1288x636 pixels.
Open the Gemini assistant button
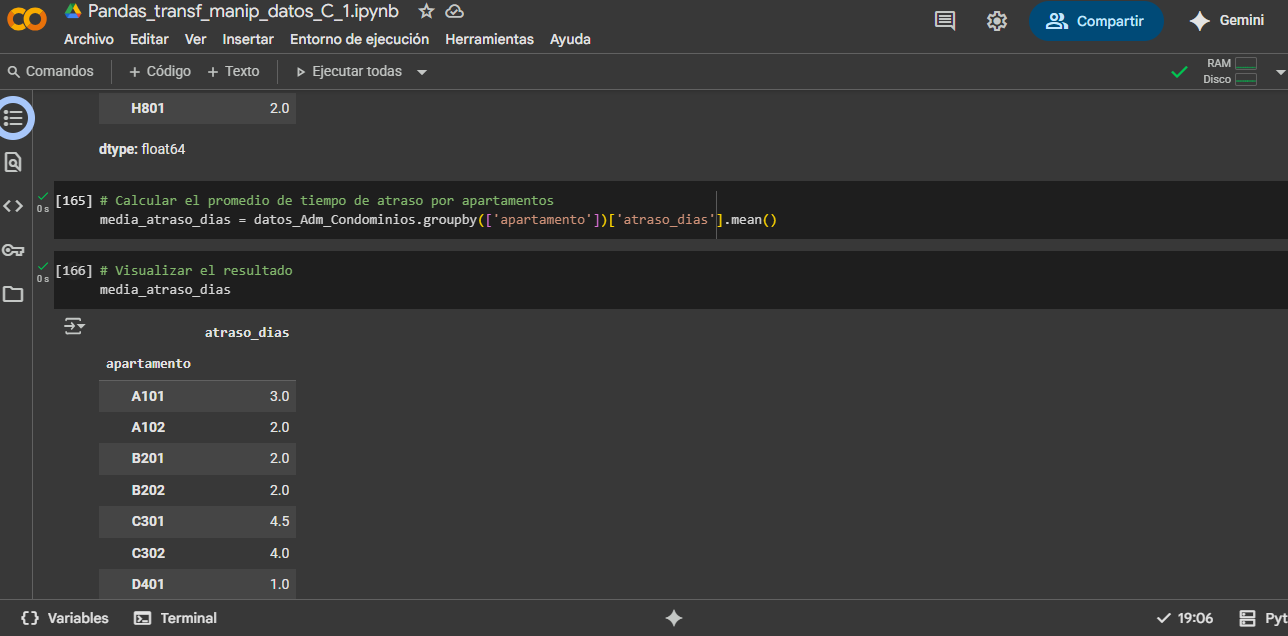(x=1226, y=21)
